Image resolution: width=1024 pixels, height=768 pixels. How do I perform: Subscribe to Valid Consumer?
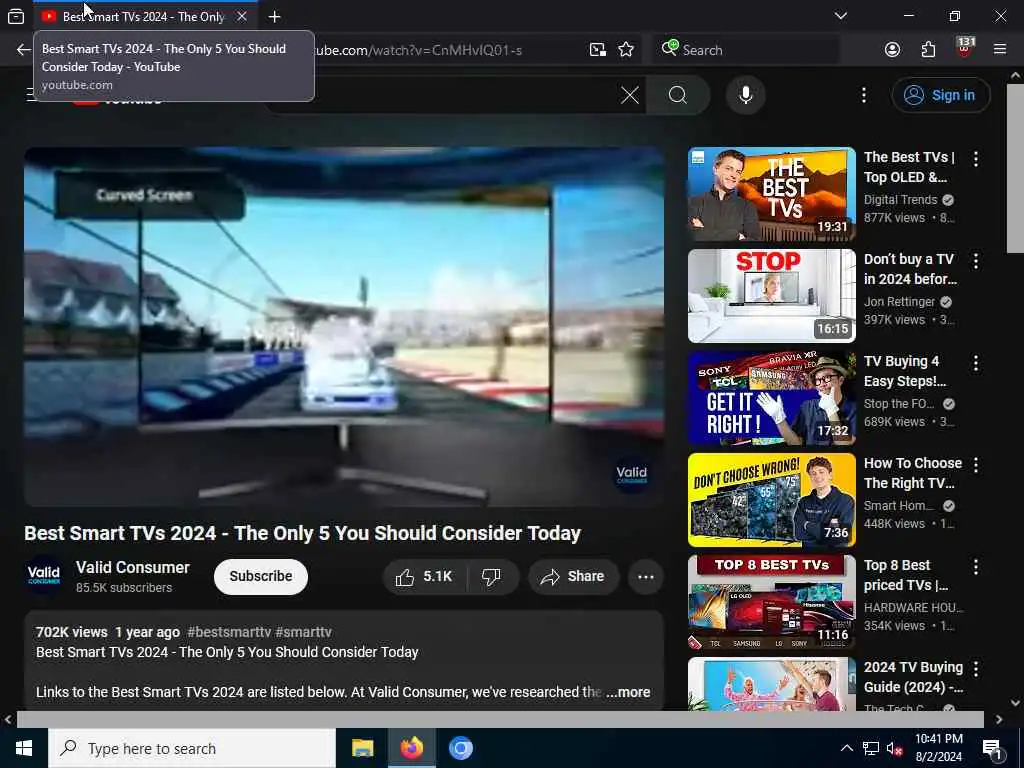point(261,577)
